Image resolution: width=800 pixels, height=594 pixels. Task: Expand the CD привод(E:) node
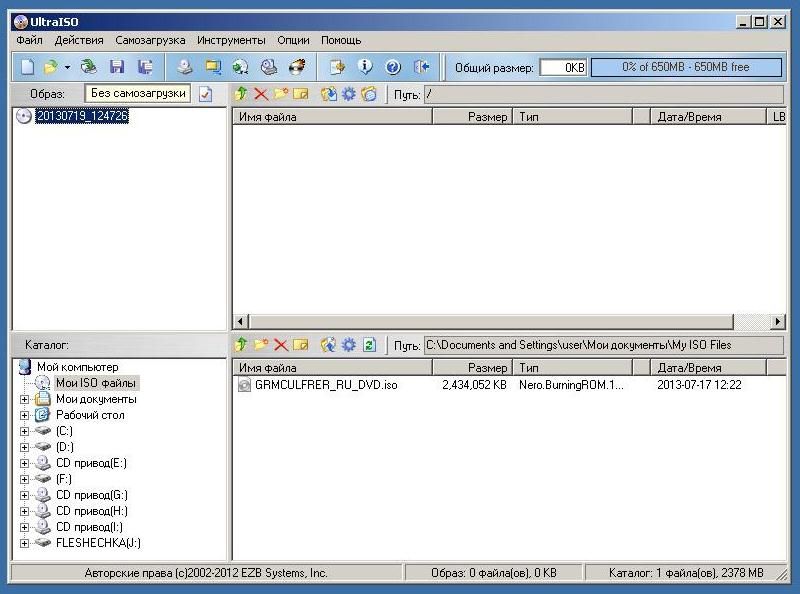(24, 463)
